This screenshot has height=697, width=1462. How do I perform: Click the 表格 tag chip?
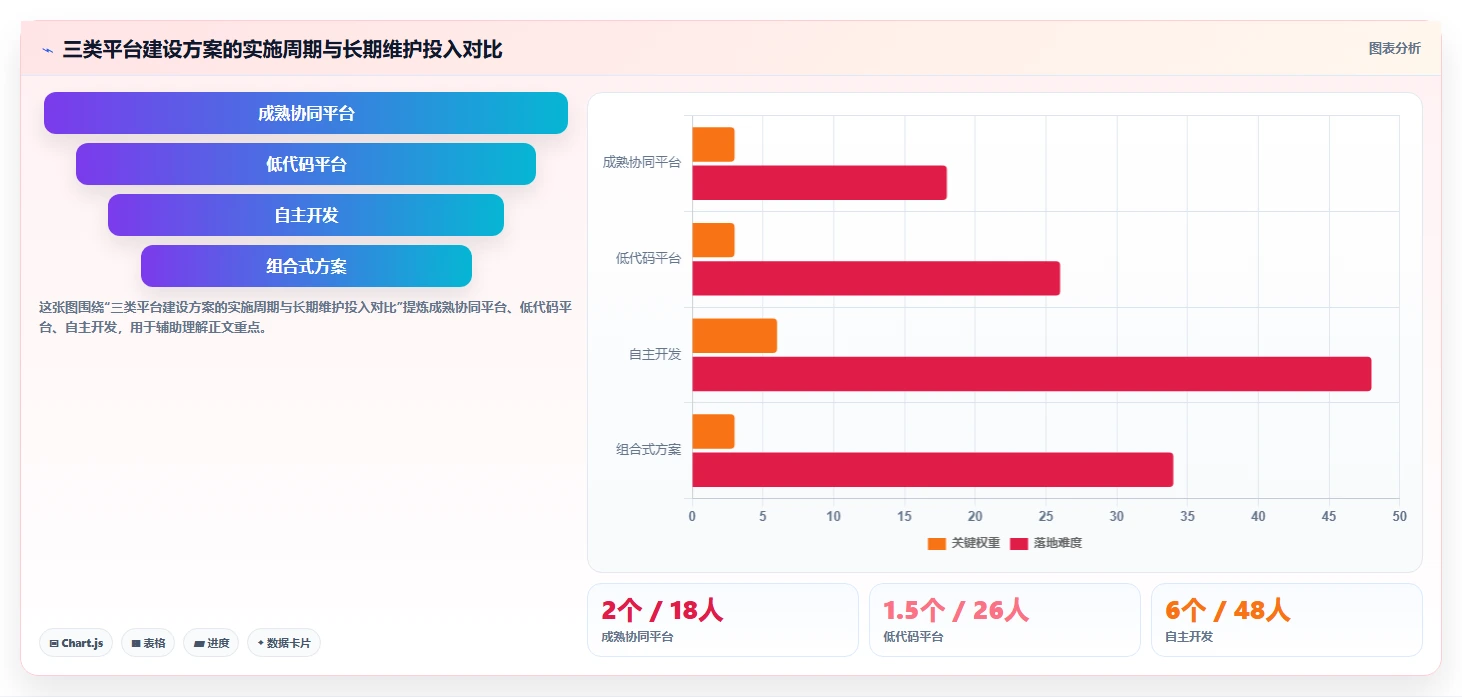(x=148, y=643)
